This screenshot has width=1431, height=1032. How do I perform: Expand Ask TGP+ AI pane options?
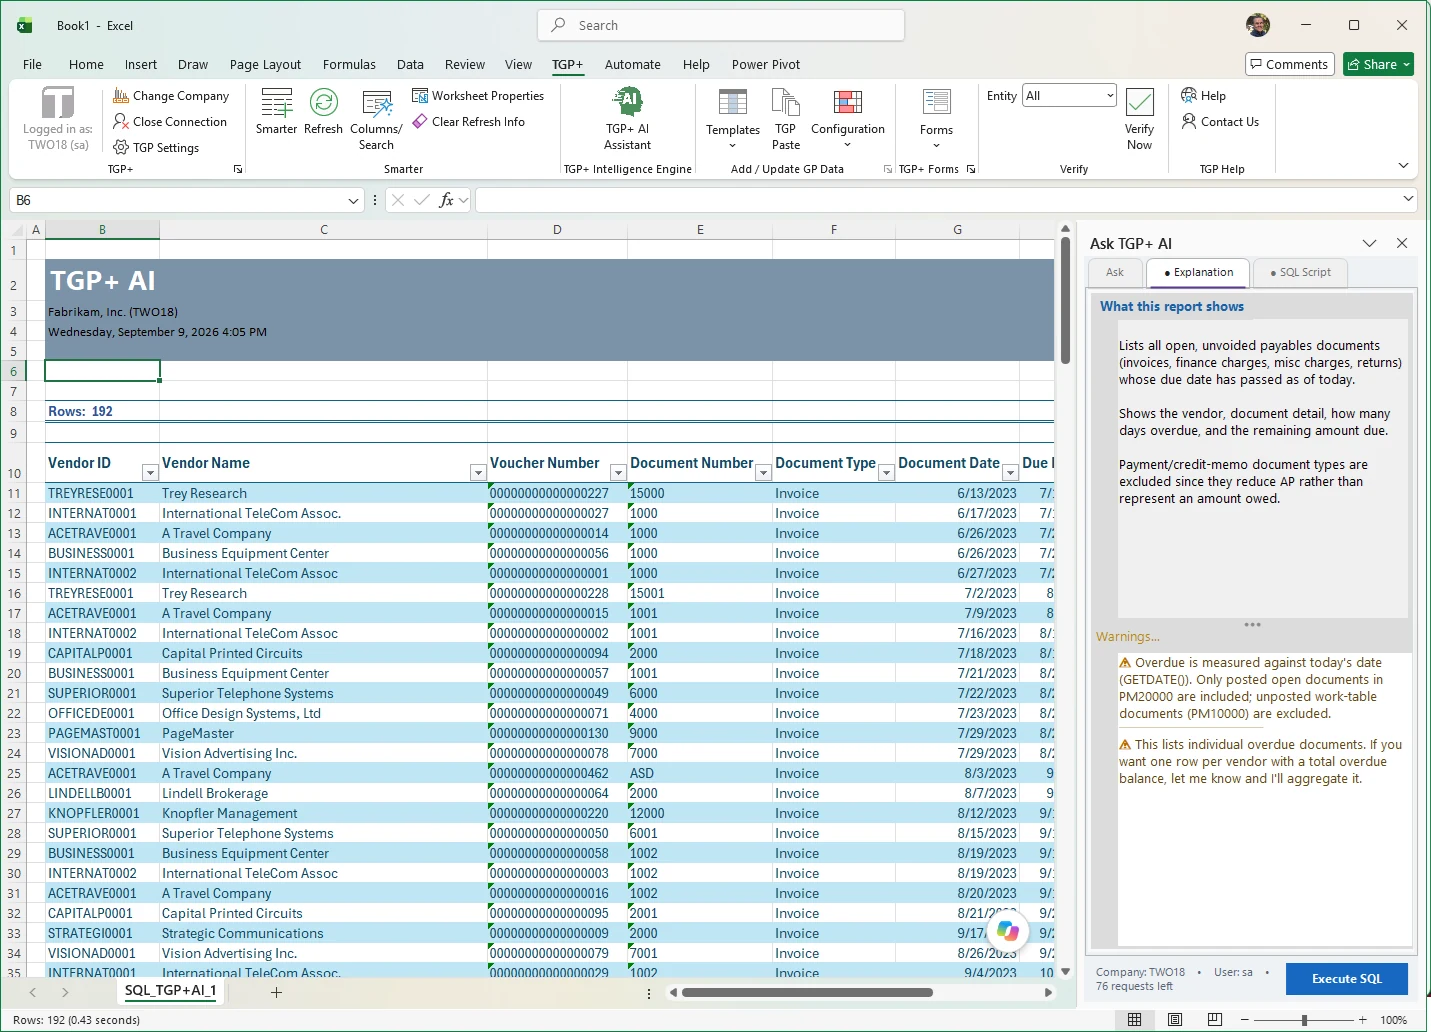(x=1370, y=243)
